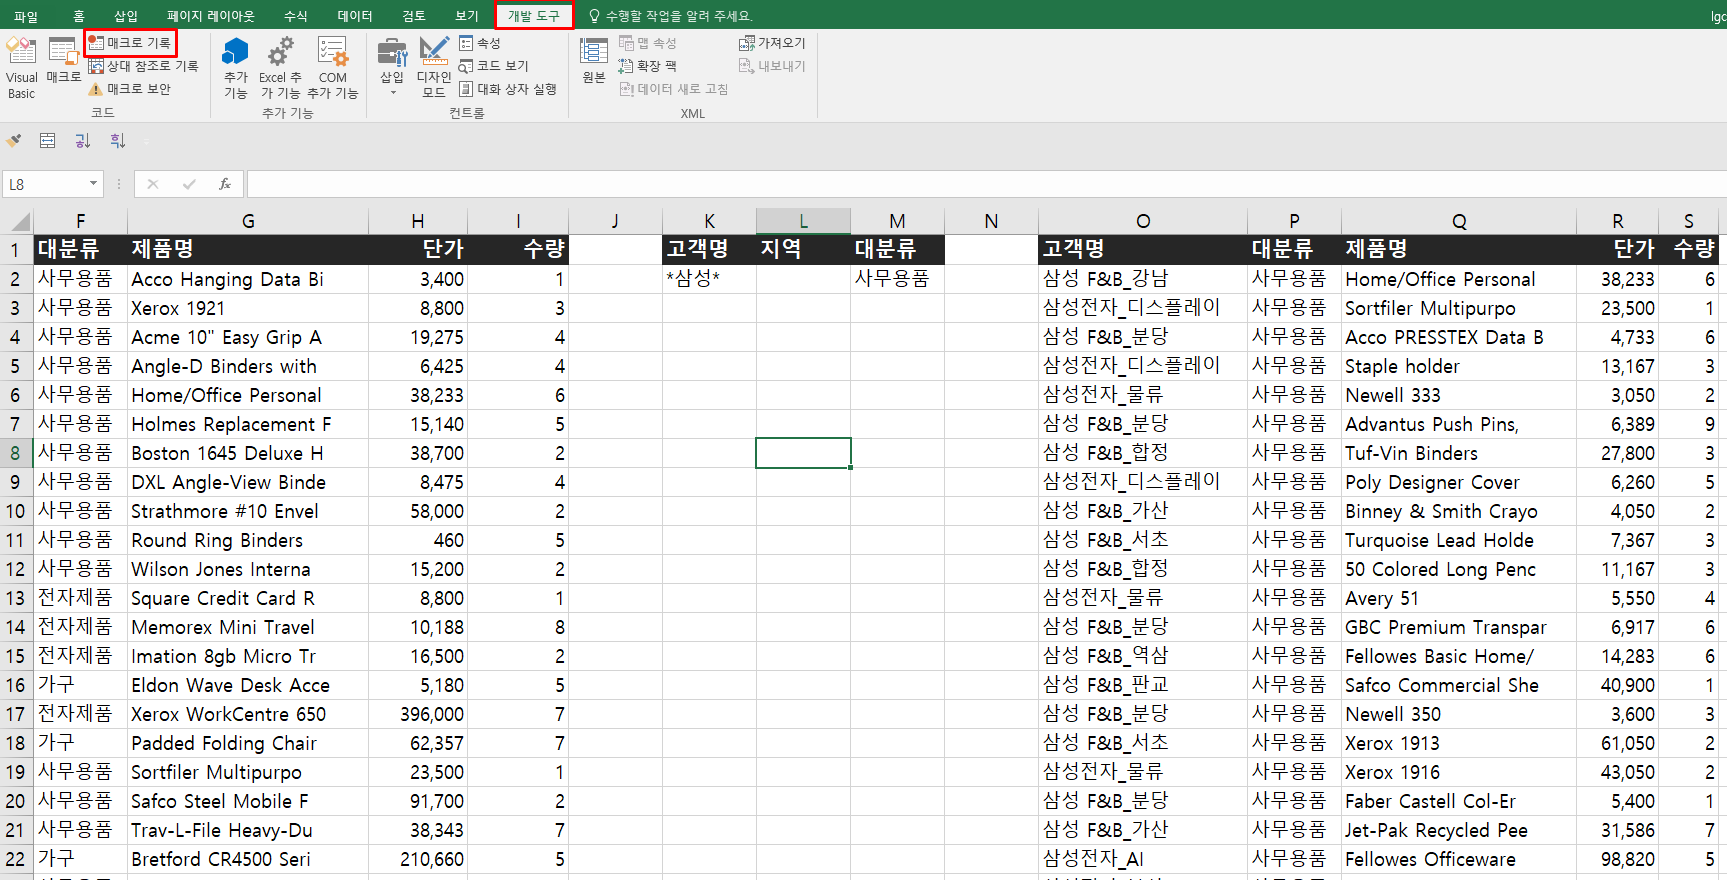Select row 17 header
The width and height of the screenshot is (1727, 880).
[x=16, y=714]
